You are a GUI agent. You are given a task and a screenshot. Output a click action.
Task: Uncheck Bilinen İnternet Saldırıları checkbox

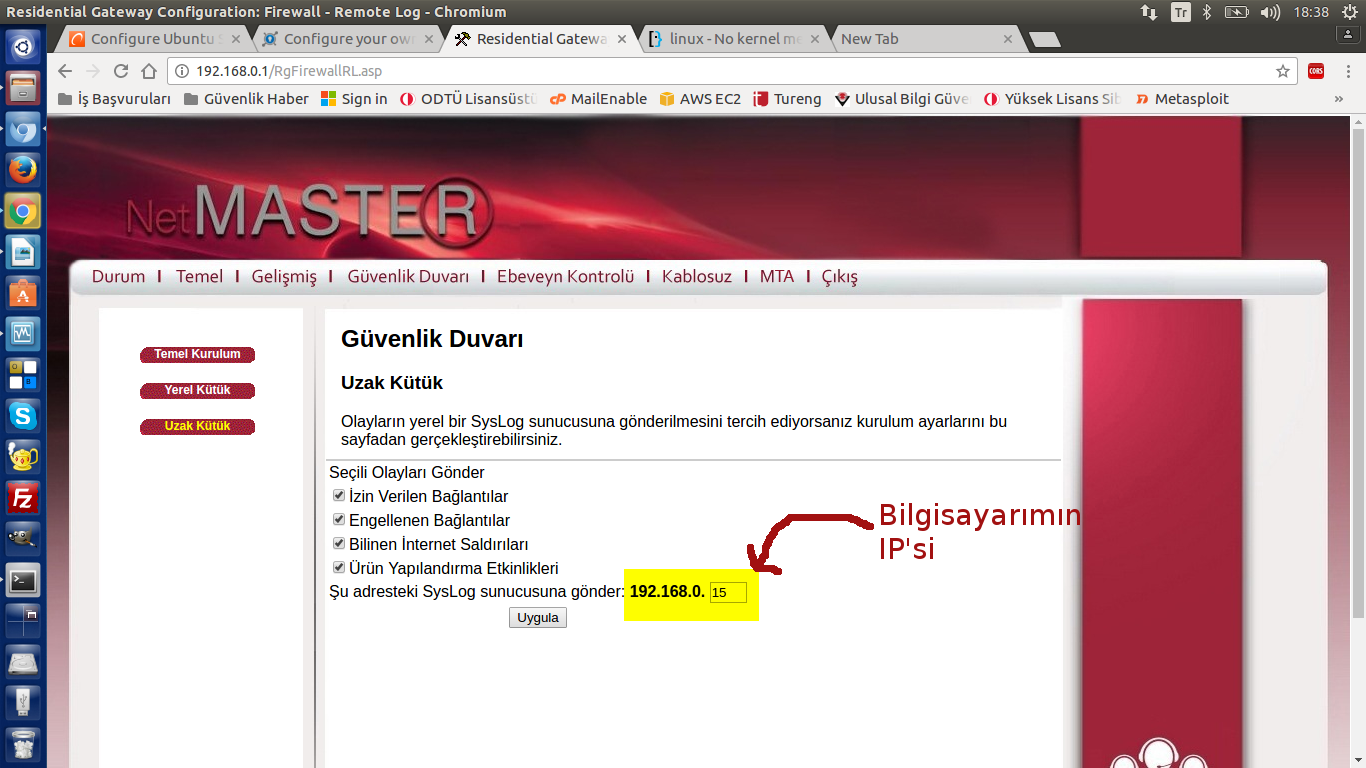tap(339, 543)
